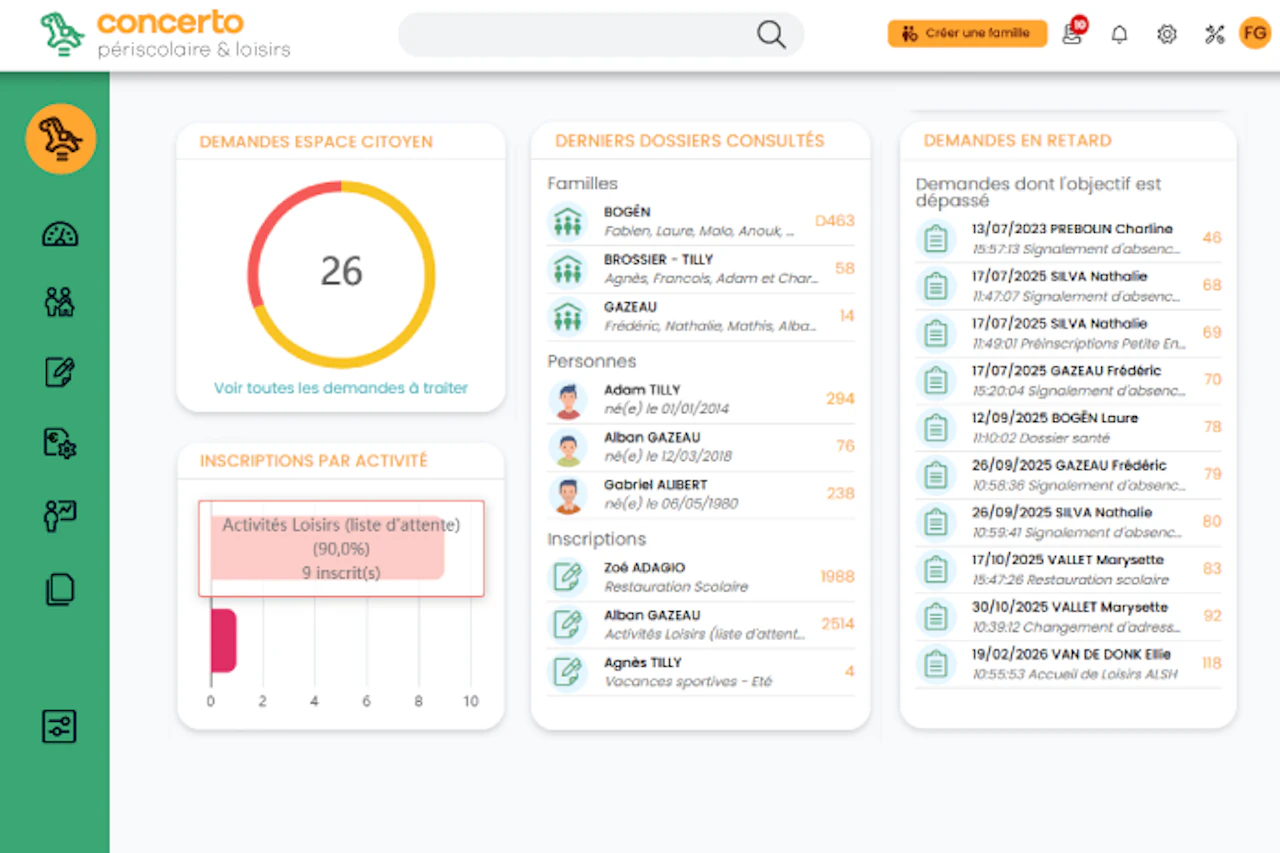Open the GAZEAU family record
The image size is (1280, 853).
(x=701, y=317)
